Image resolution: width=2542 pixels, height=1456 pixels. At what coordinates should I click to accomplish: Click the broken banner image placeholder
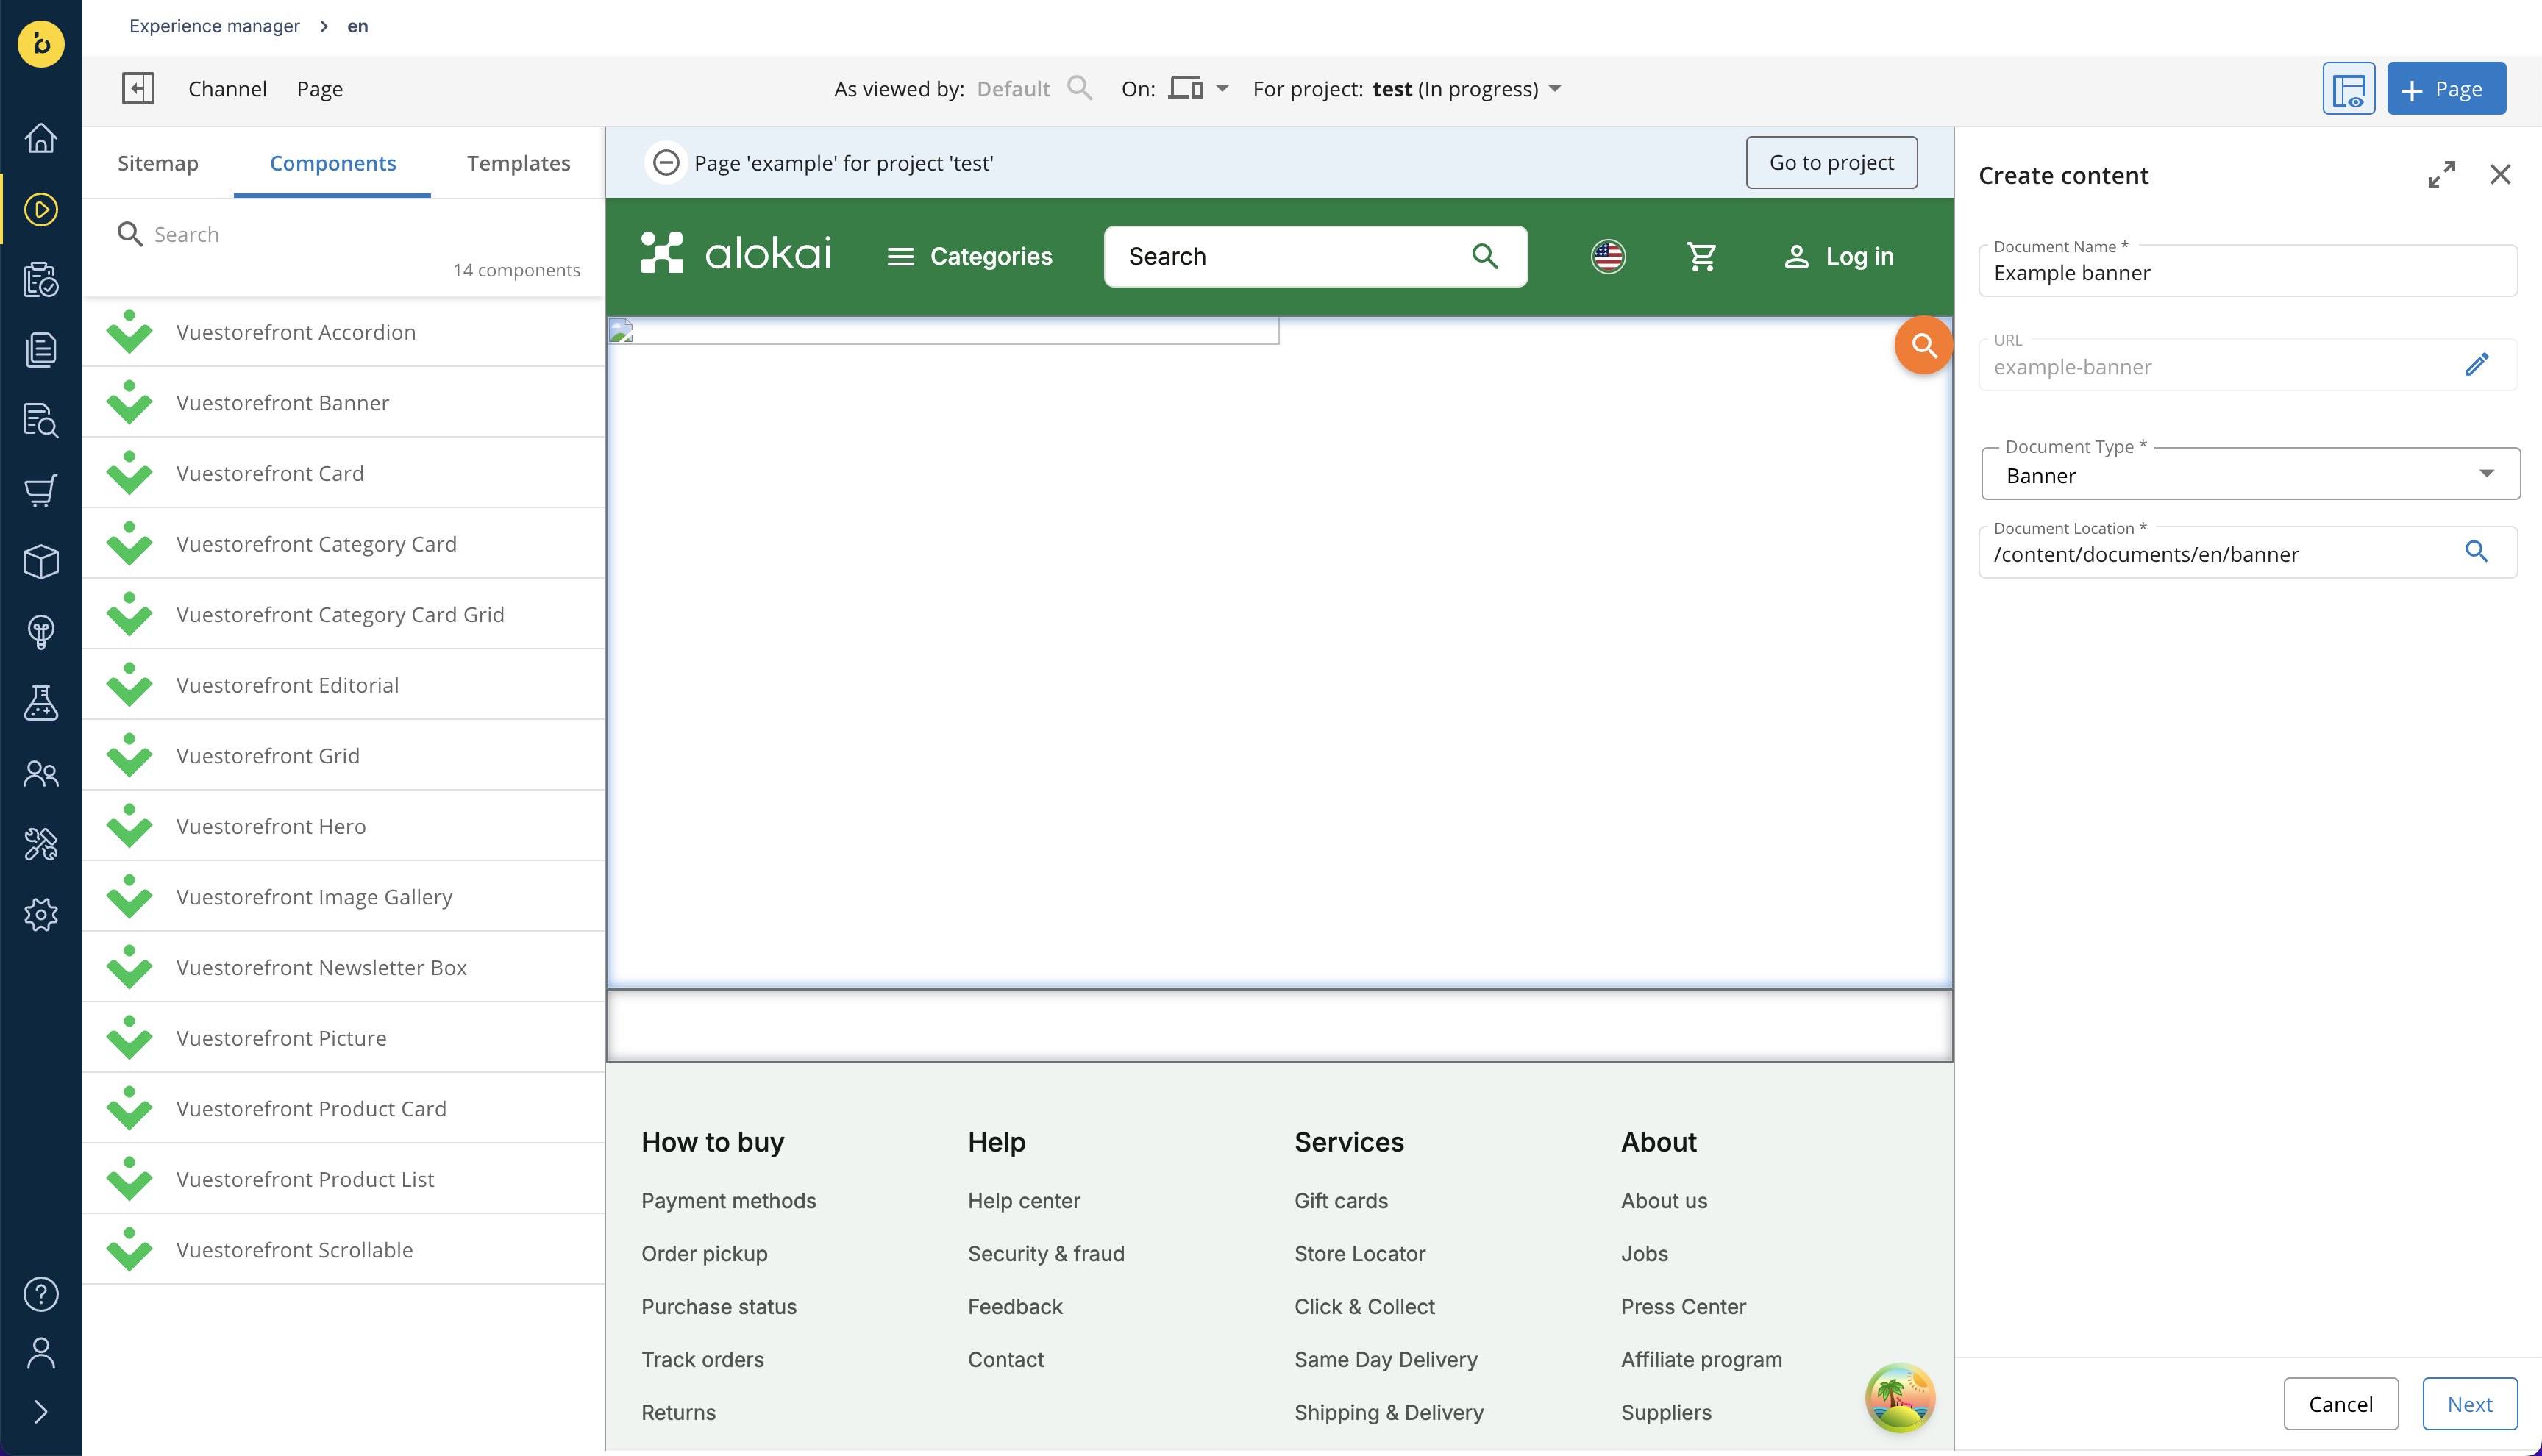pos(943,331)
